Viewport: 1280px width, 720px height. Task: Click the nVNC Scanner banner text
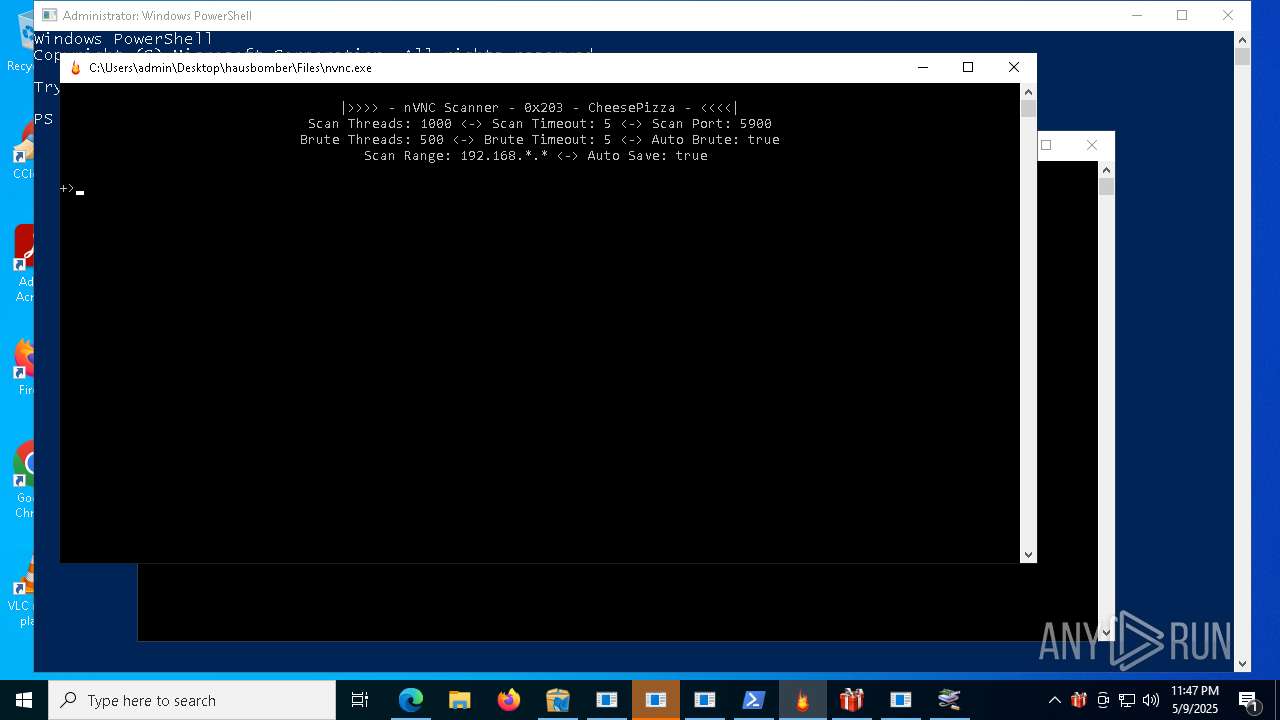[x=539, y=108]
